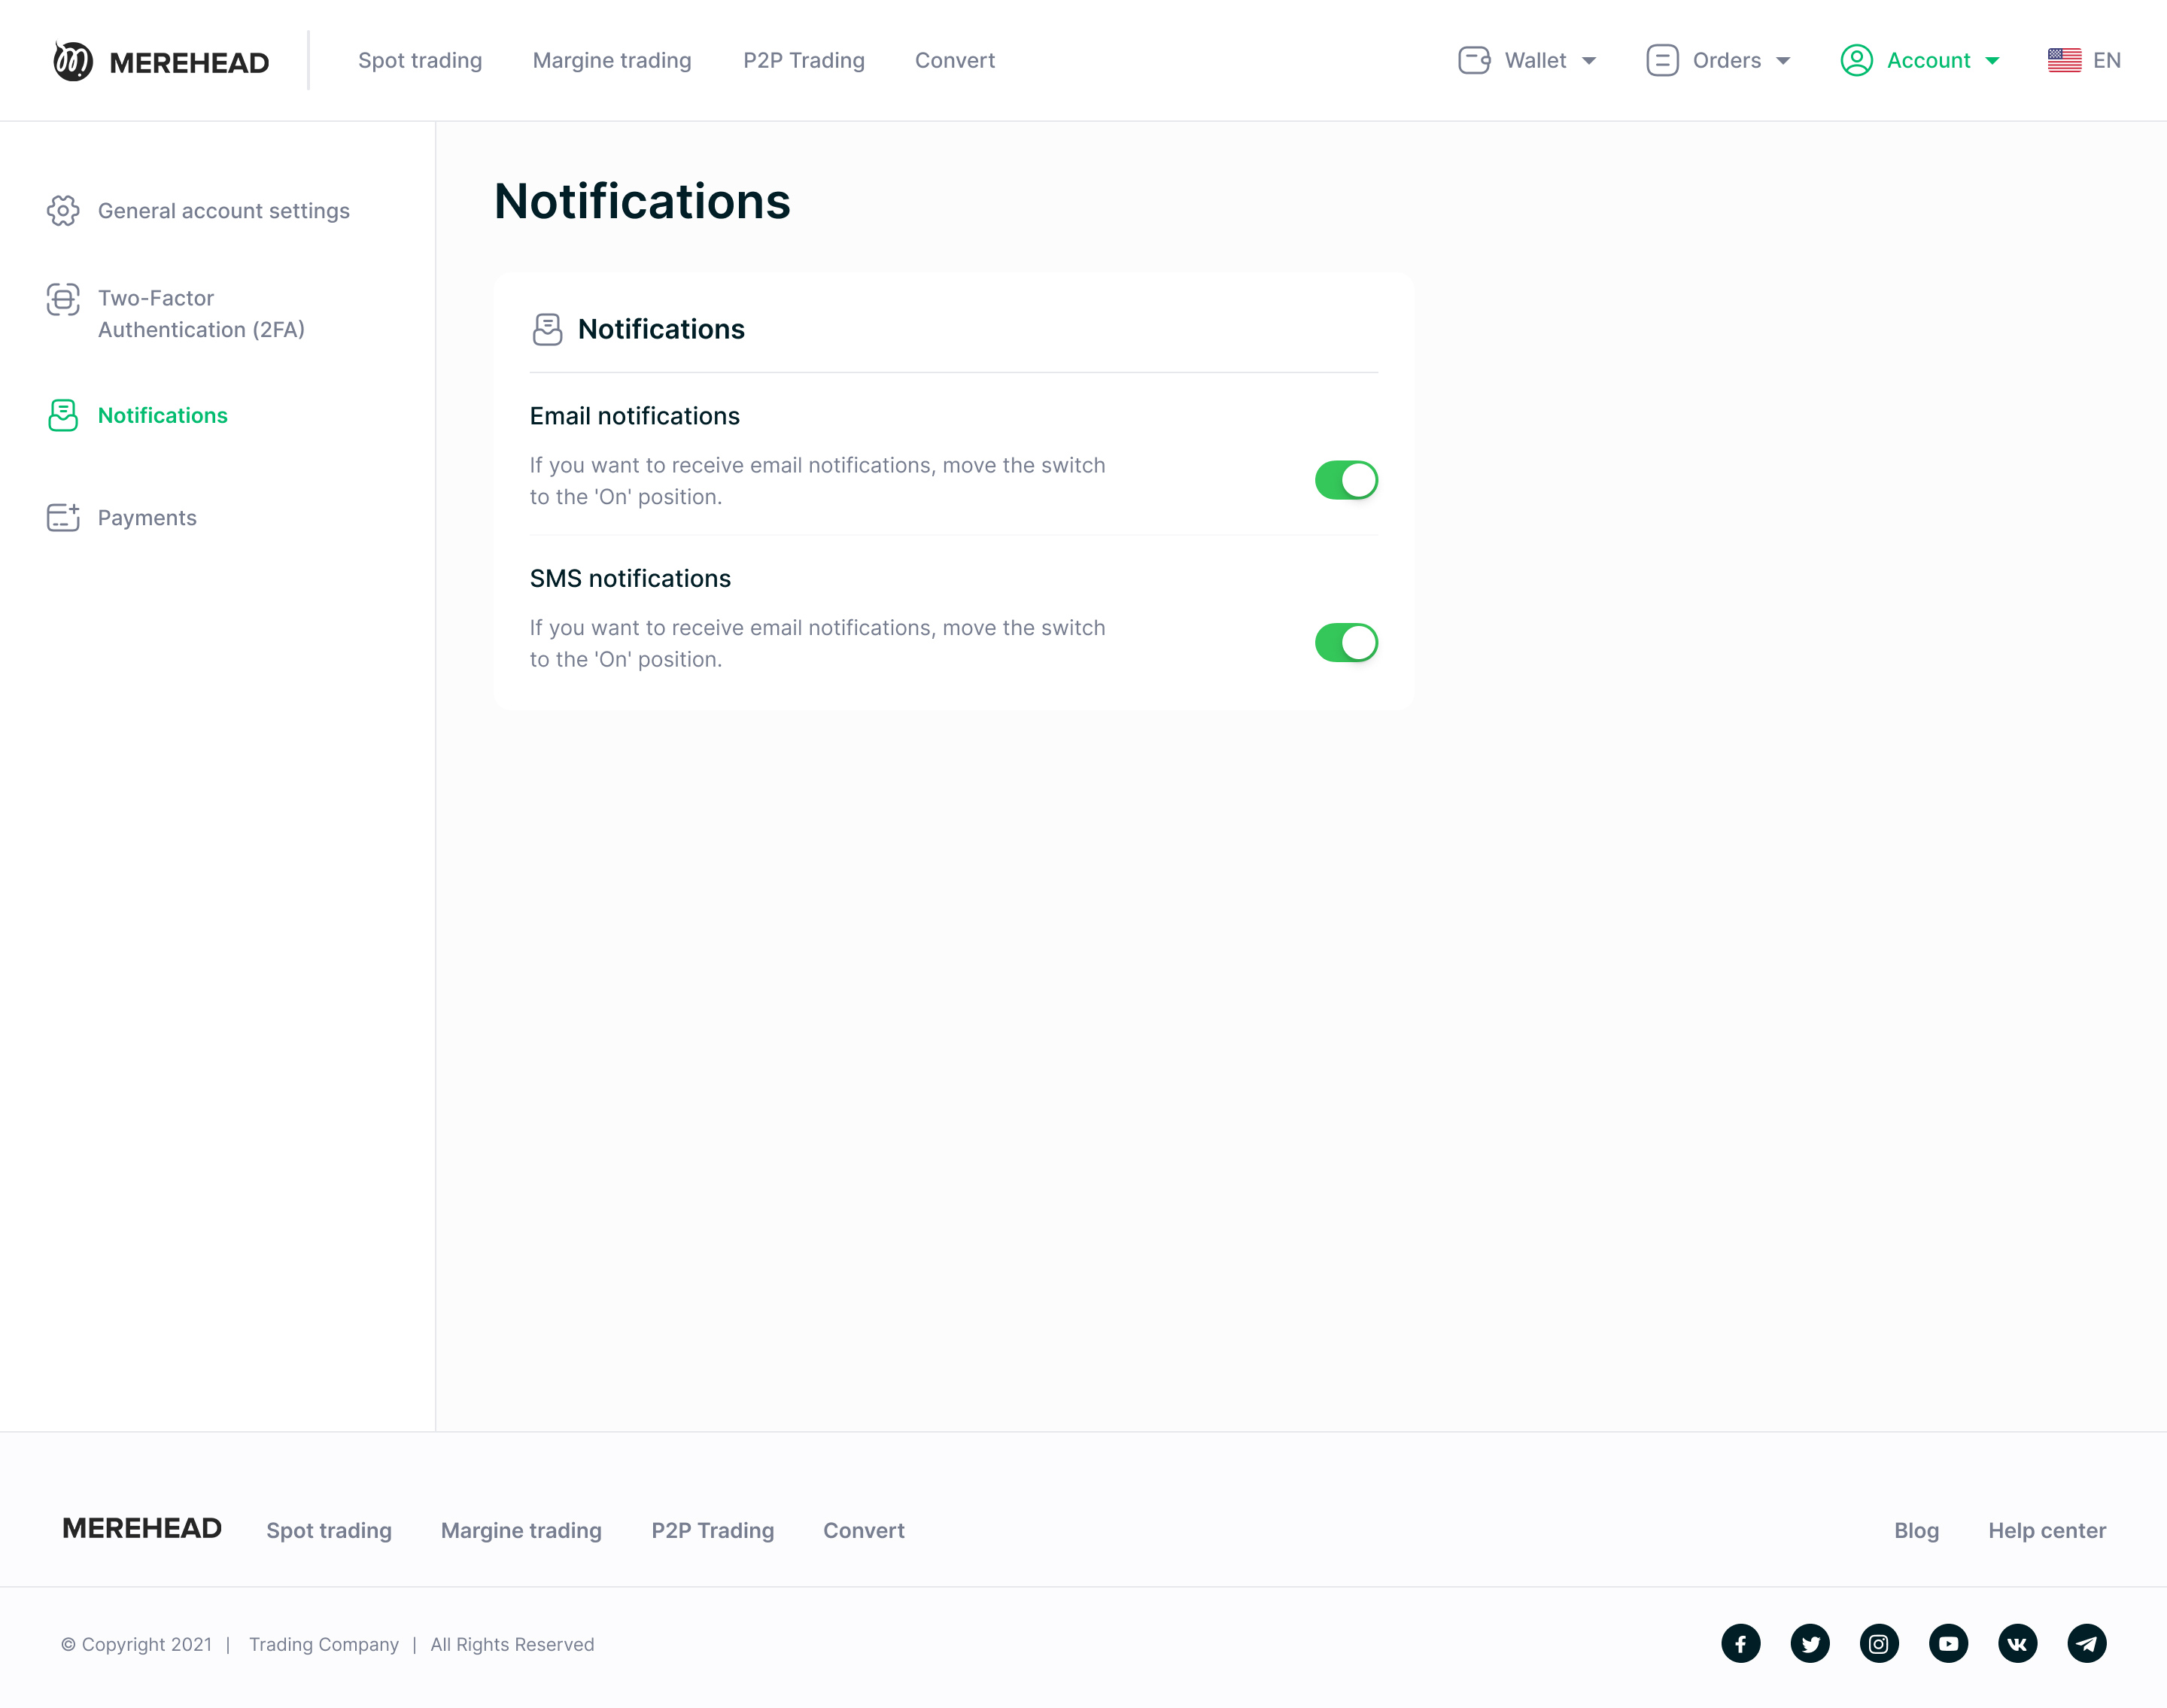Open the YouTube footer icon
This screenshot has height=1708, width=2167.
point(1947,1643)
